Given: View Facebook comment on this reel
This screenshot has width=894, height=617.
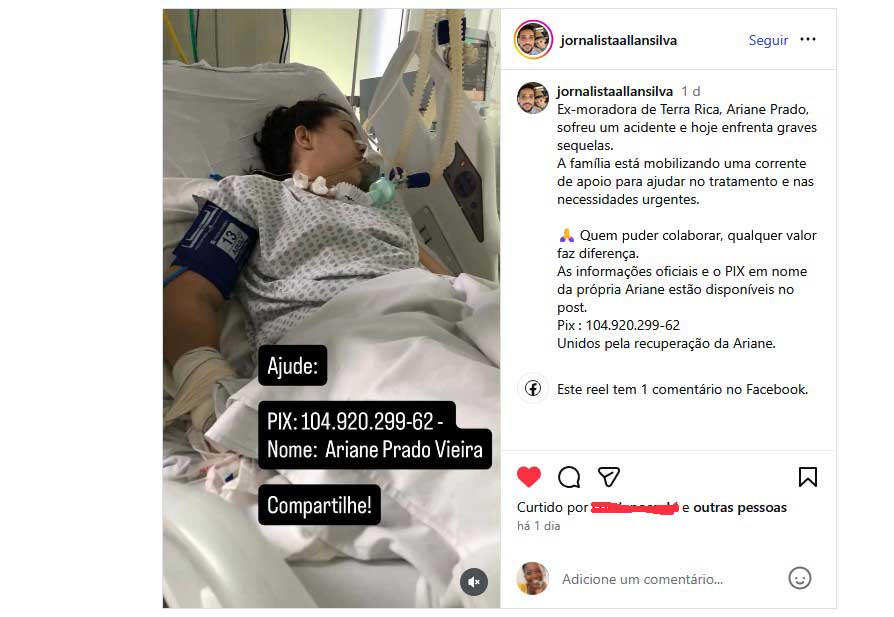Looking at the screenshot, I should [682, 389].
